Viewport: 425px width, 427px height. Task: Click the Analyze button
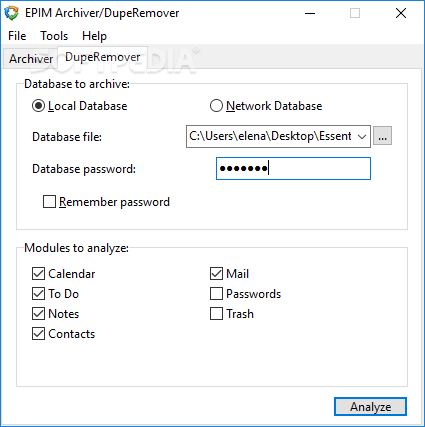[370, 407]
